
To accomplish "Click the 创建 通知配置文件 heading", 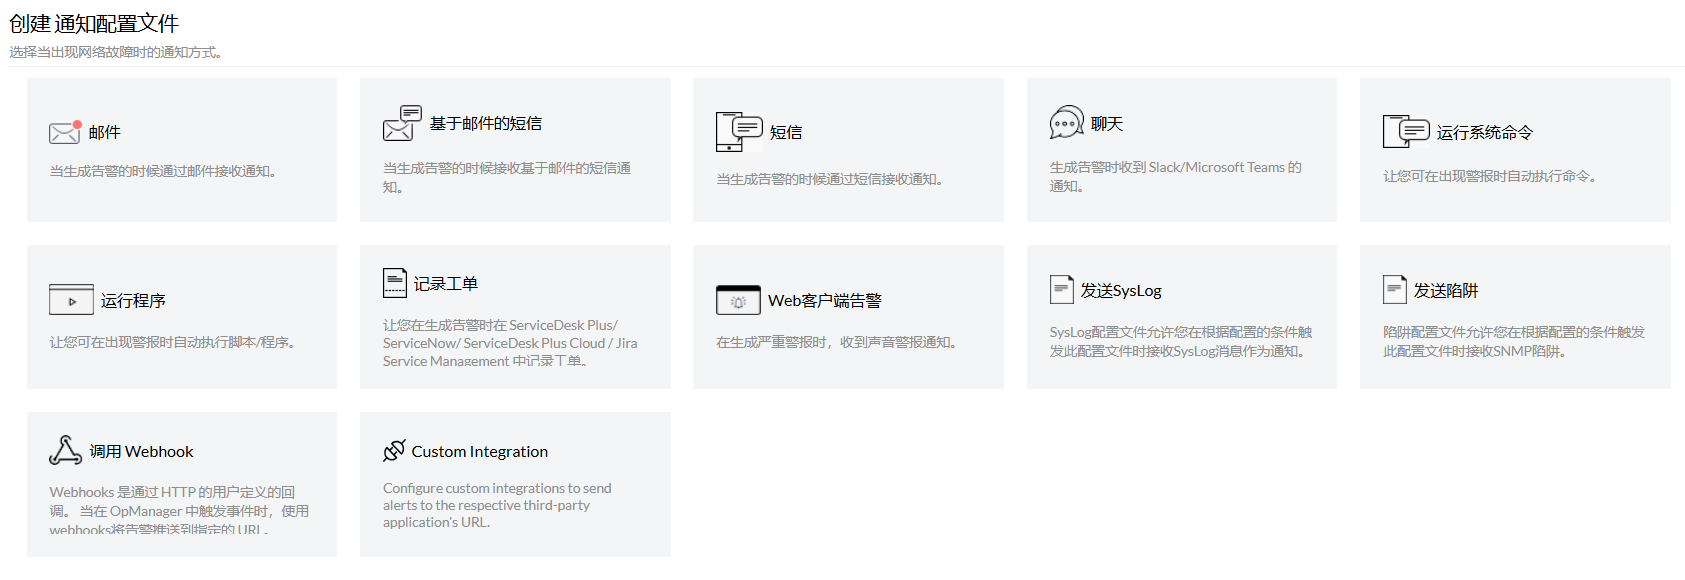I will [x=94, y=23].
